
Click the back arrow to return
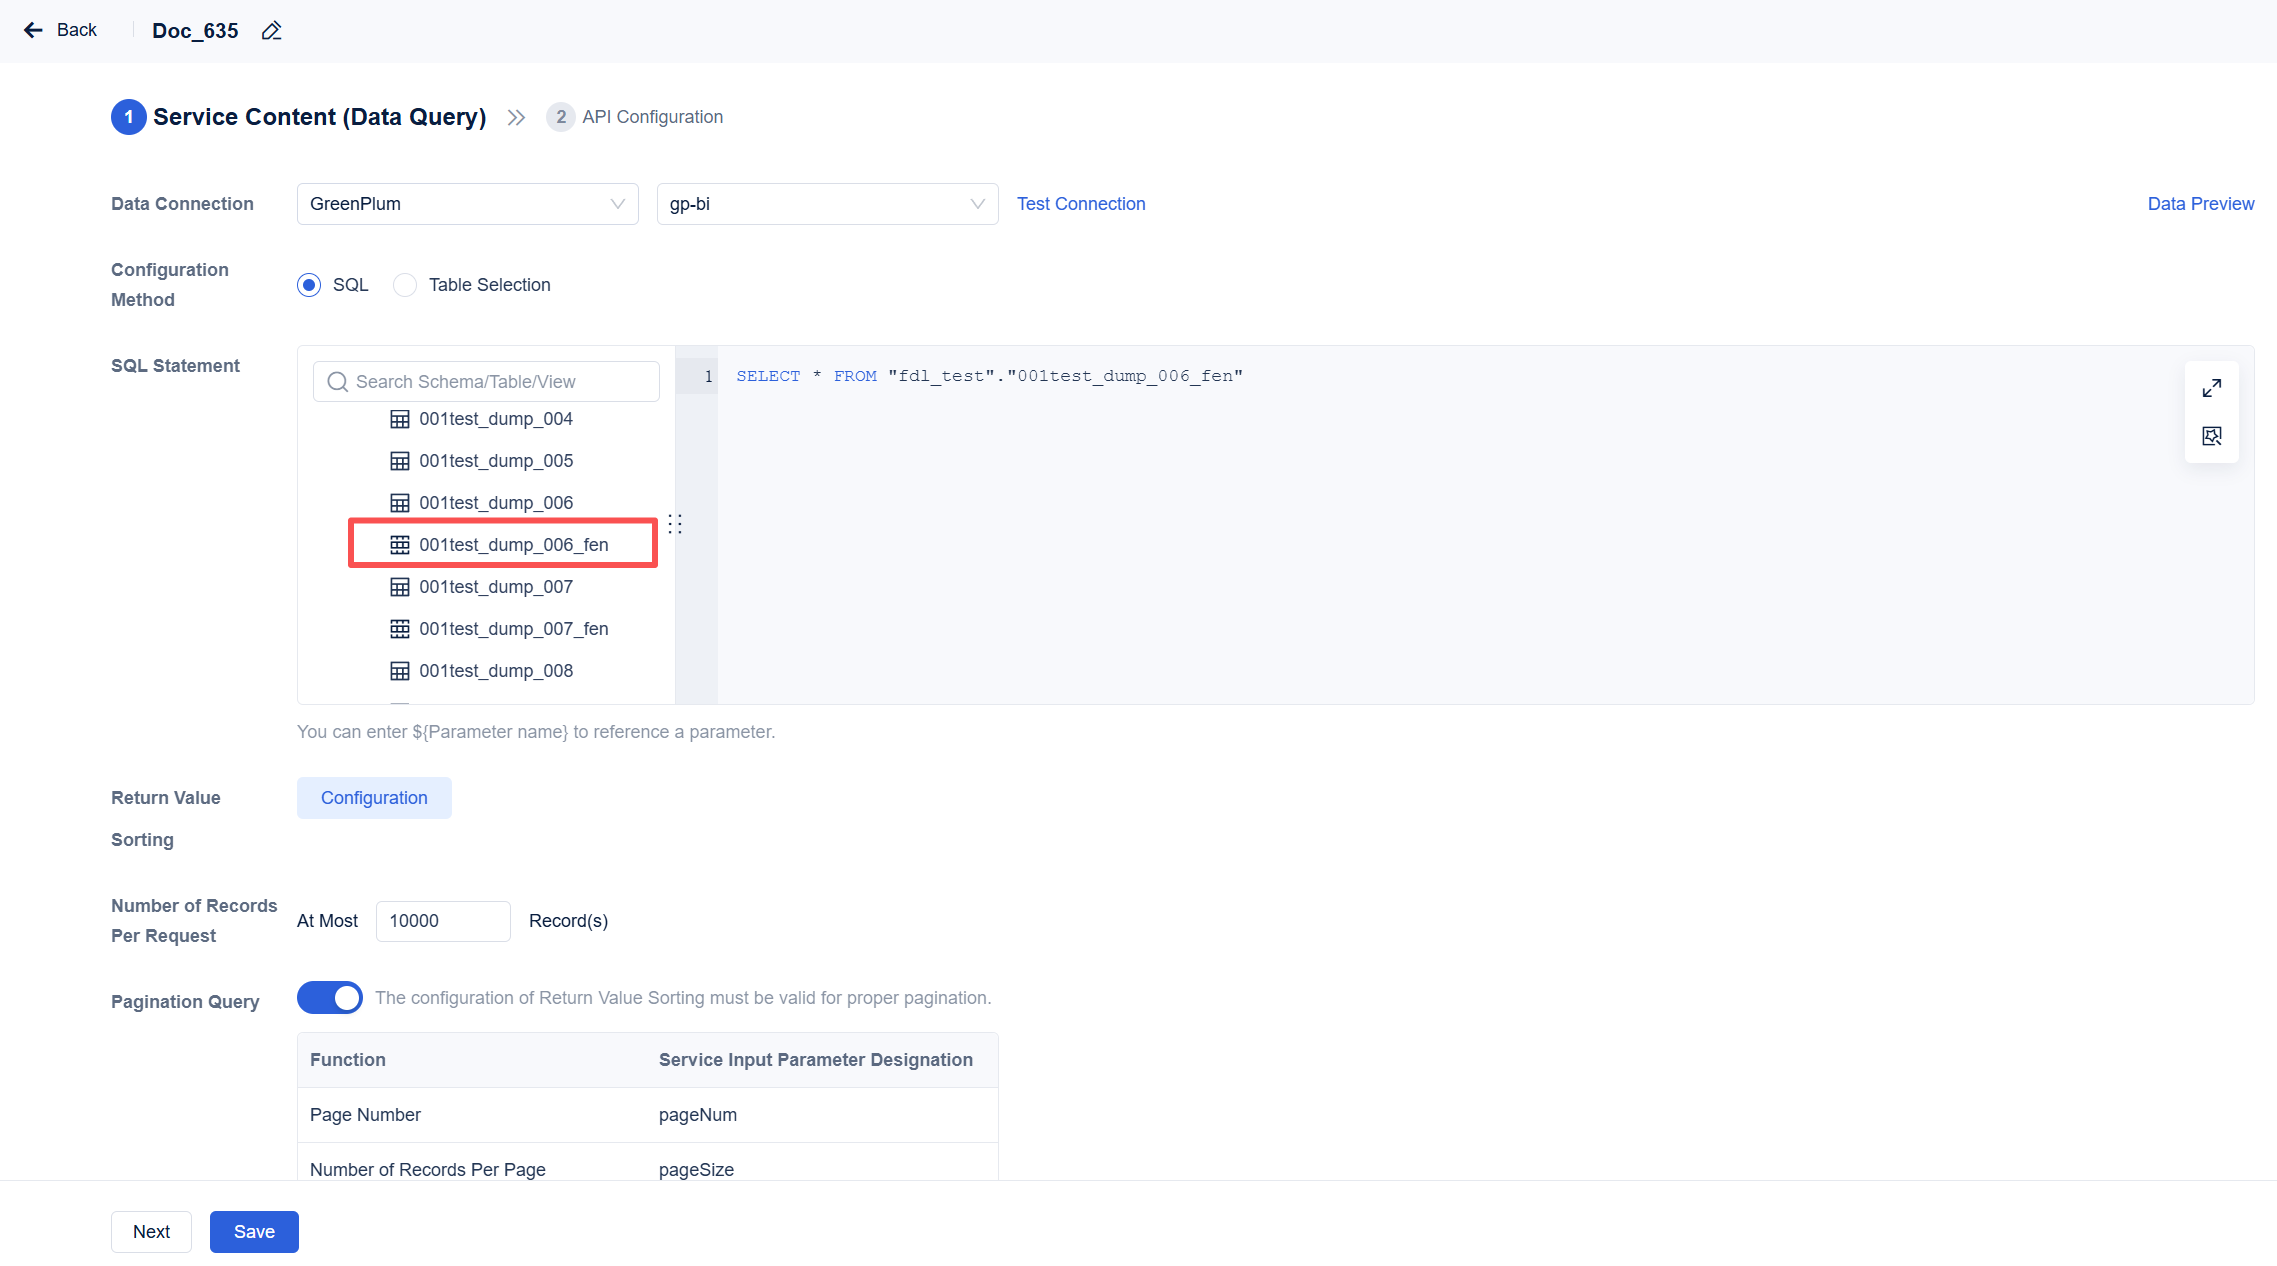(x=33, y=30)
